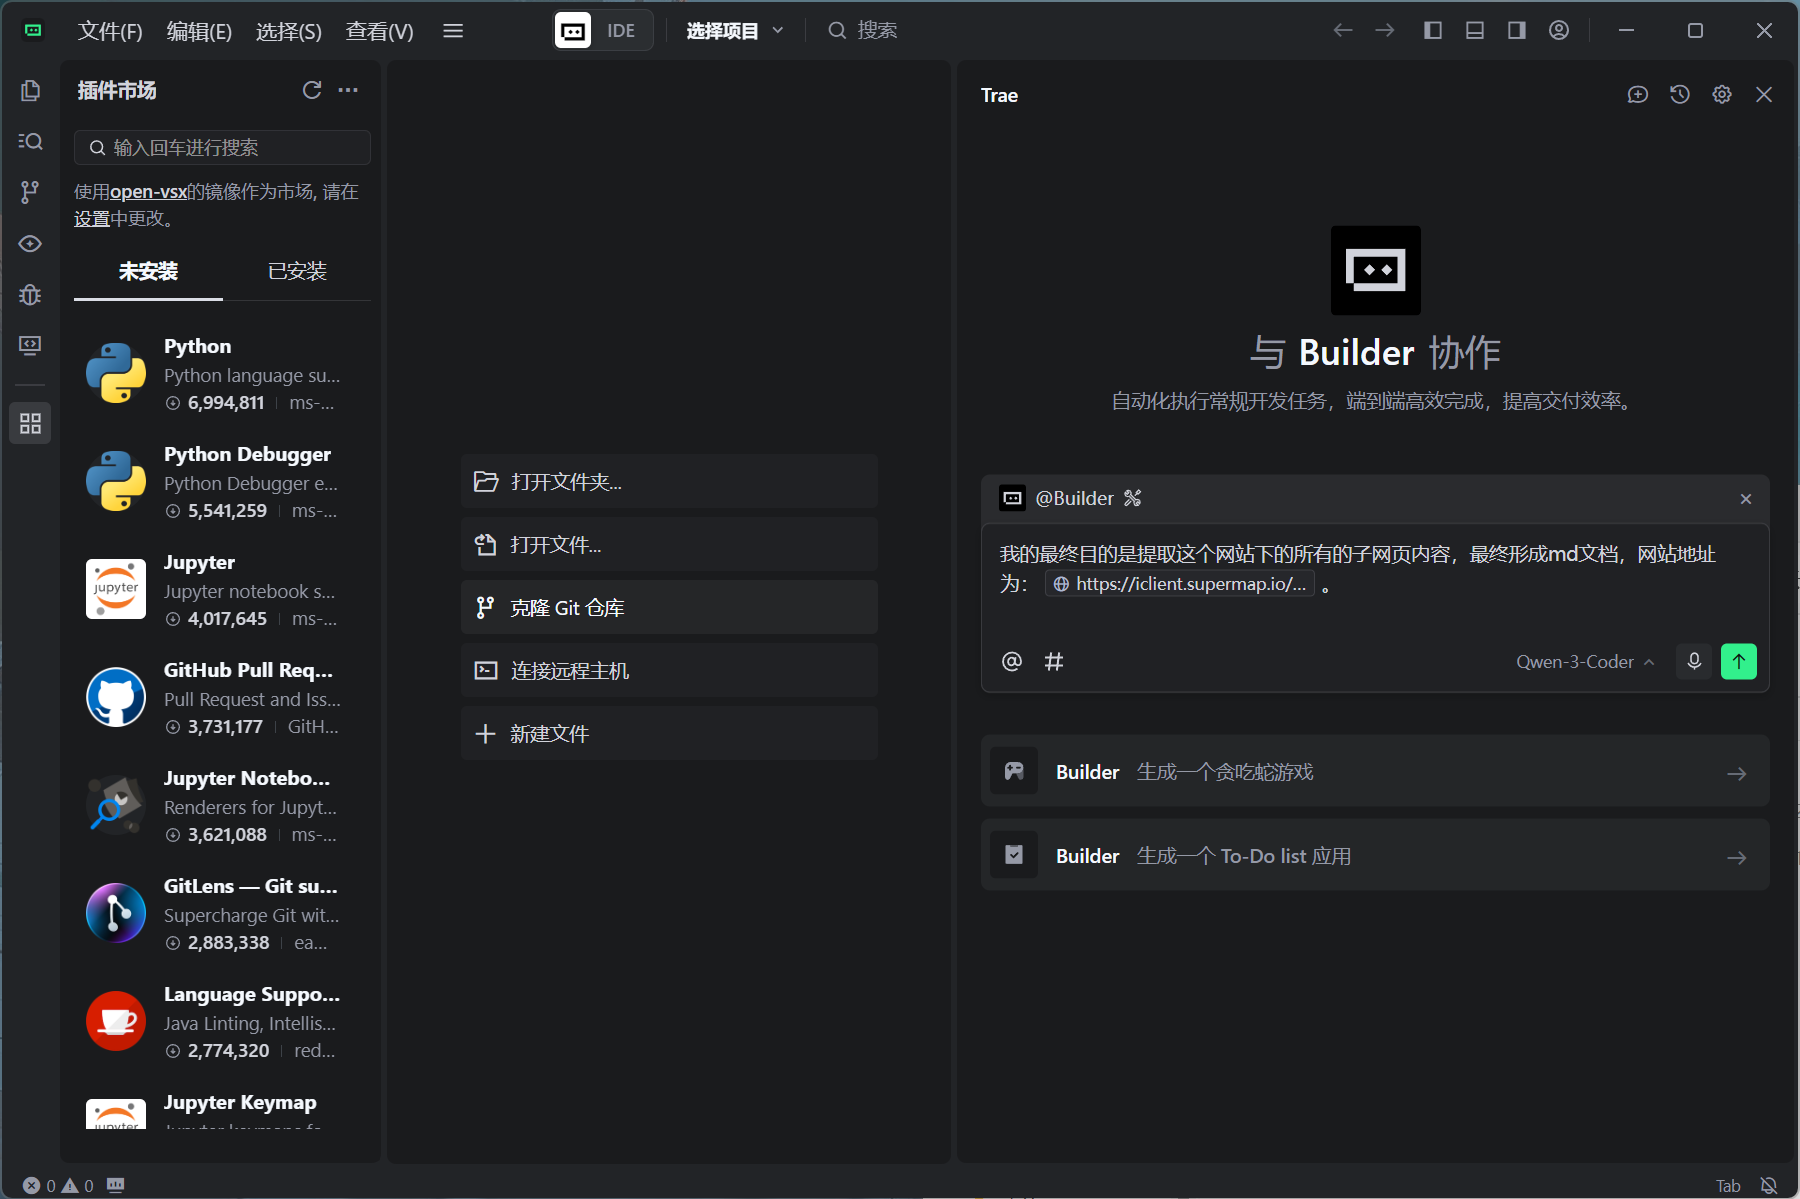1800x1199 pixels.
Task: Choose Builder To-Do list 应用 suggestion
Action: [1375, 855]
